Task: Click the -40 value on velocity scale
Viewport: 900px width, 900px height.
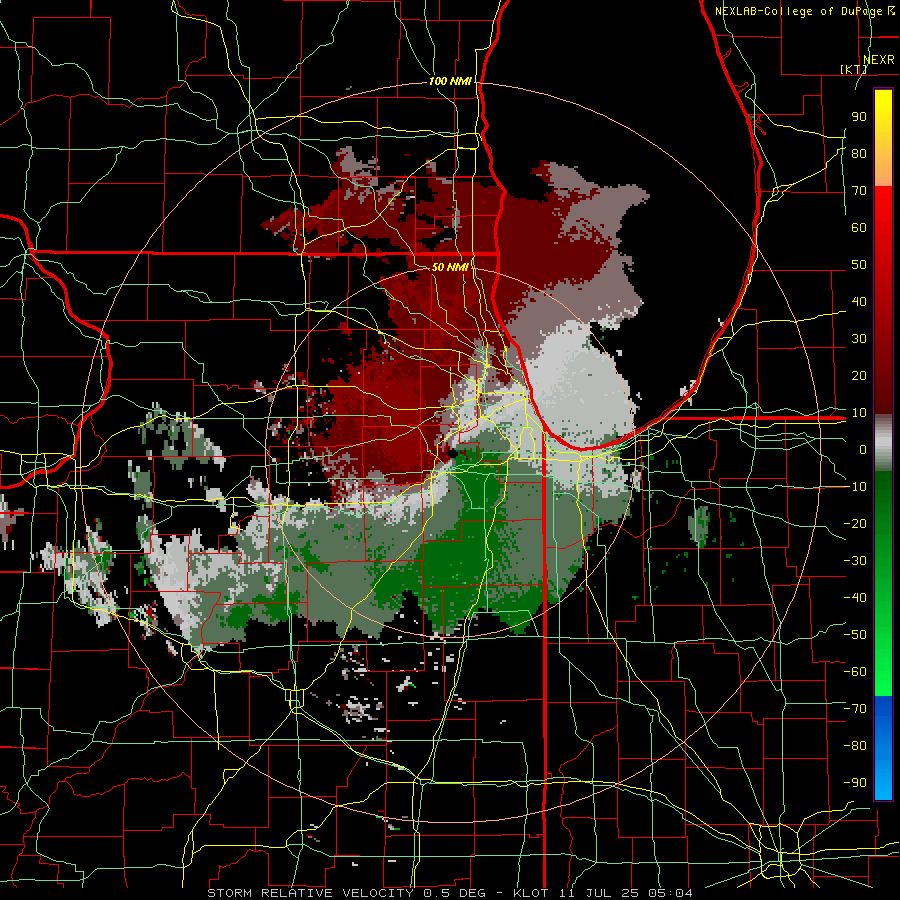Action: pyautogui.click(x=855, y=598)
